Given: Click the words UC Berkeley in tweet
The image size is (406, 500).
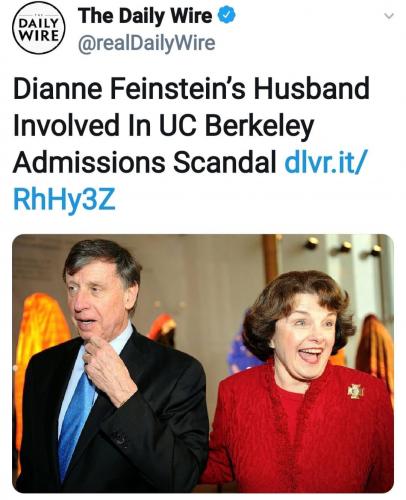Looking at the screenshot, I should point(236,126).
